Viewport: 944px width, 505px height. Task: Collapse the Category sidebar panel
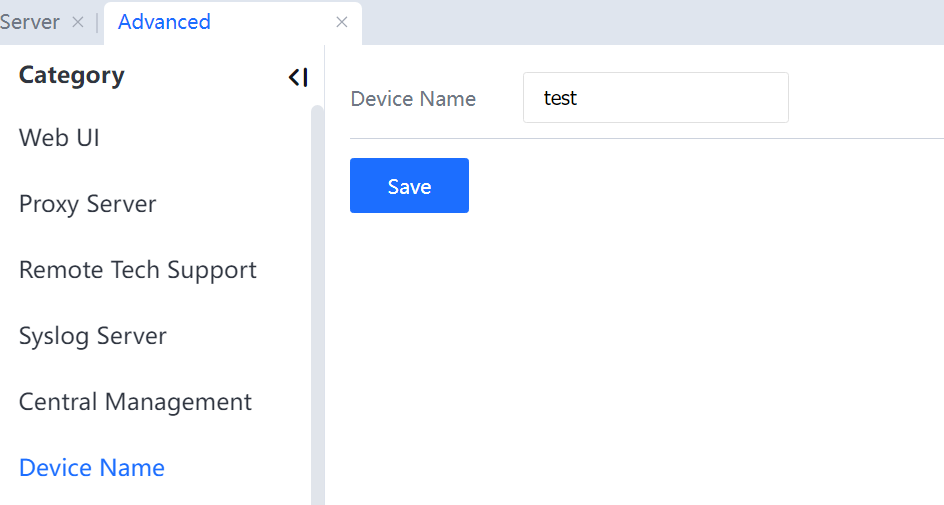point(298,77)
